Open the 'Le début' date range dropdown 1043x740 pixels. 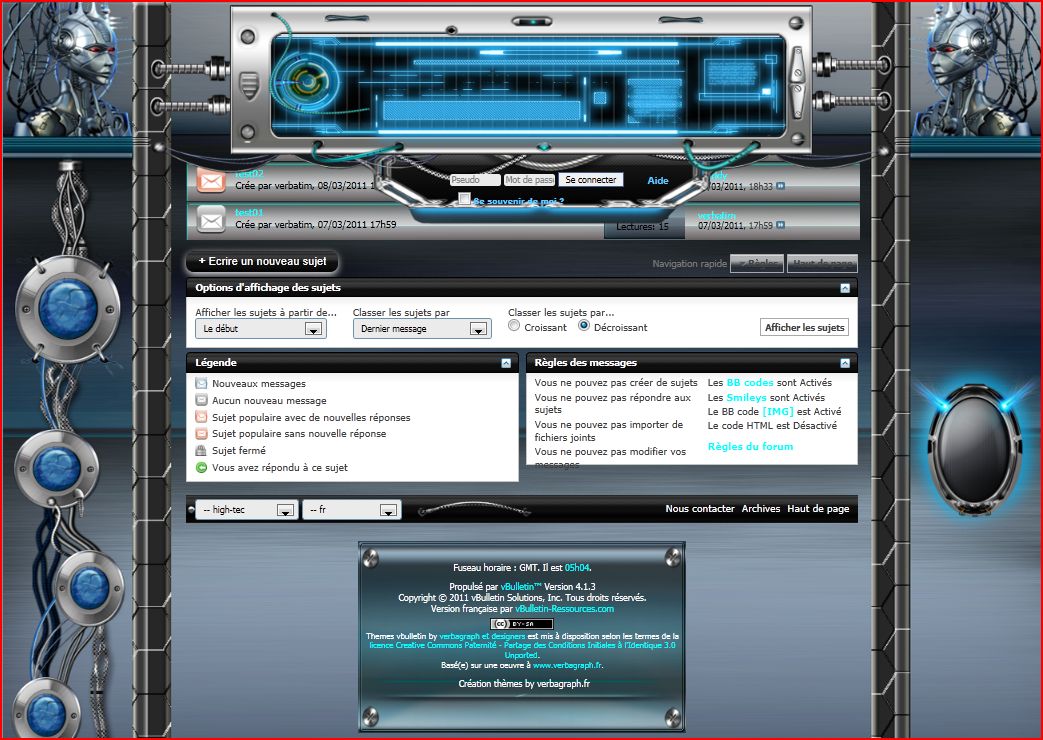pos(261,329)
